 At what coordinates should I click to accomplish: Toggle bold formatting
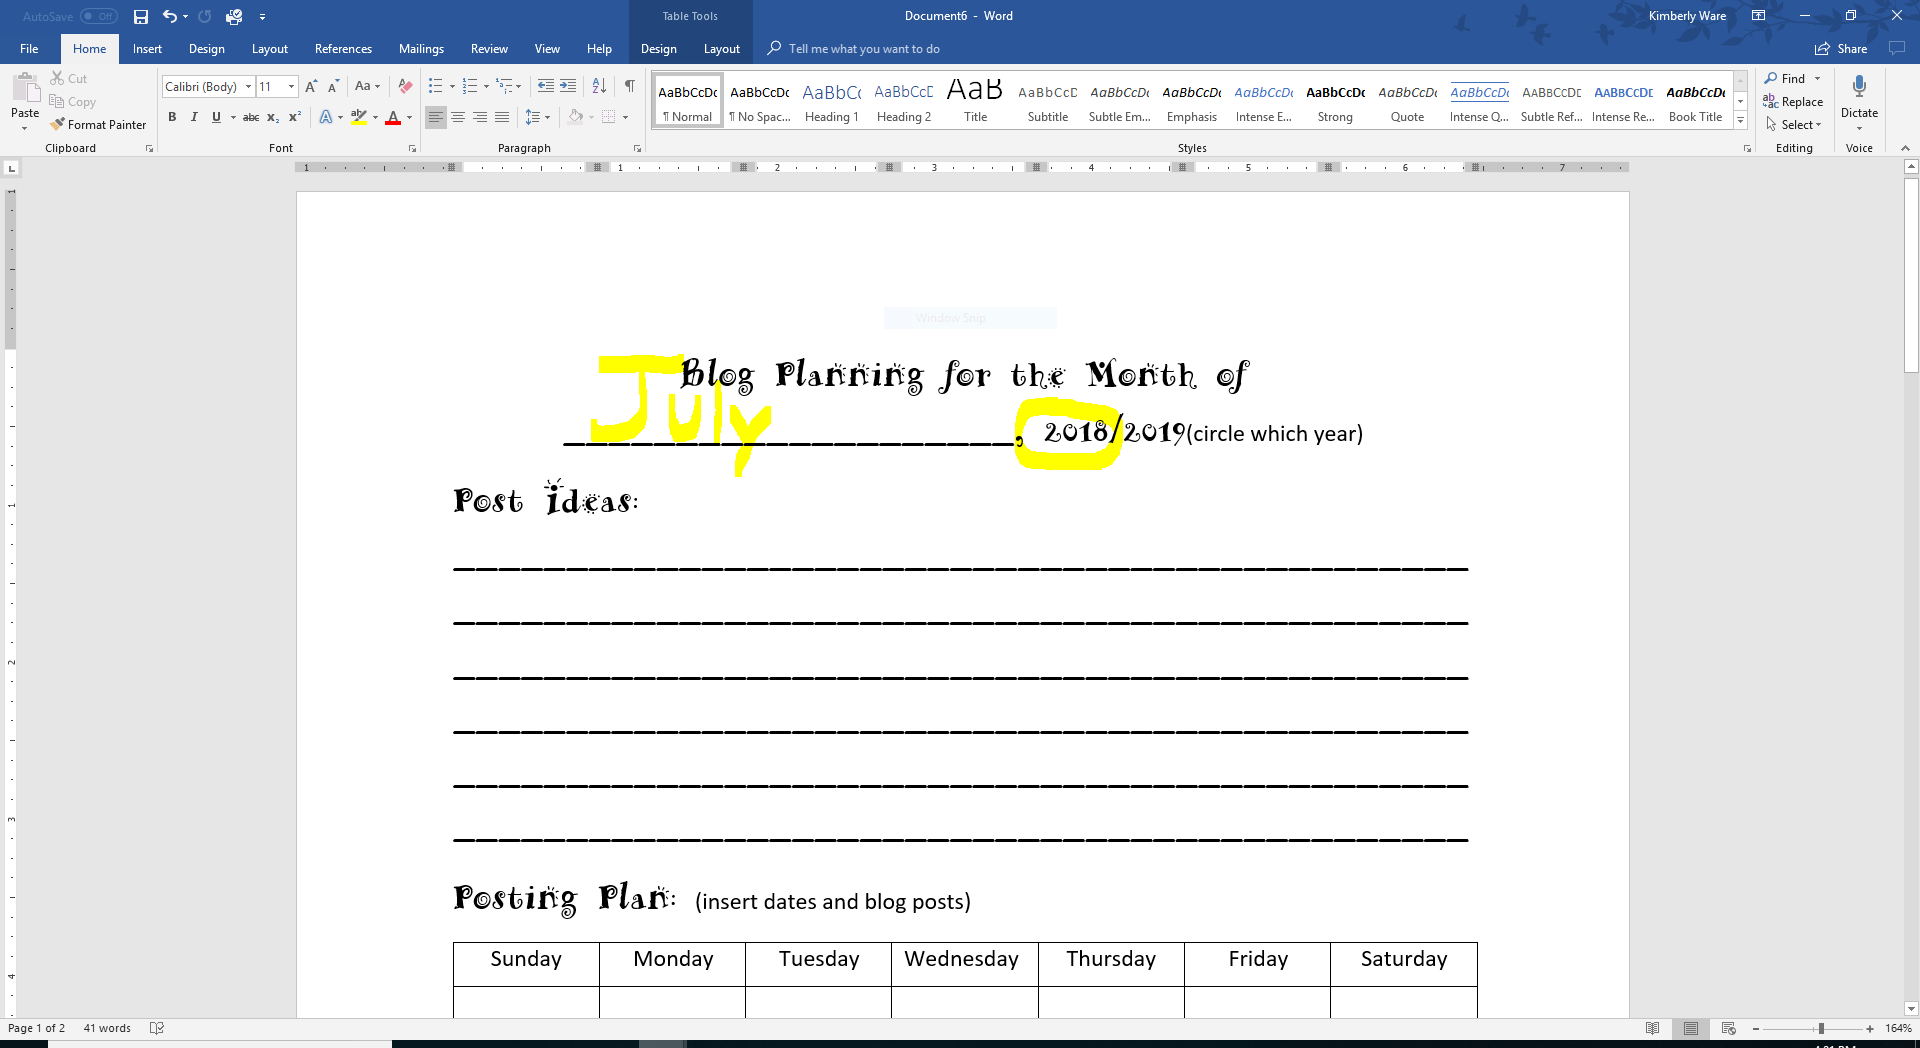coord(172,117)
